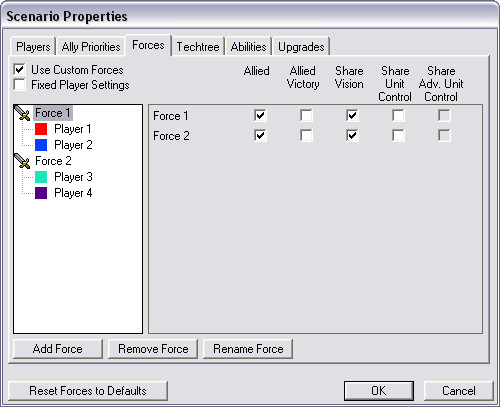Click Player 4's purple color square

(41, 193)
